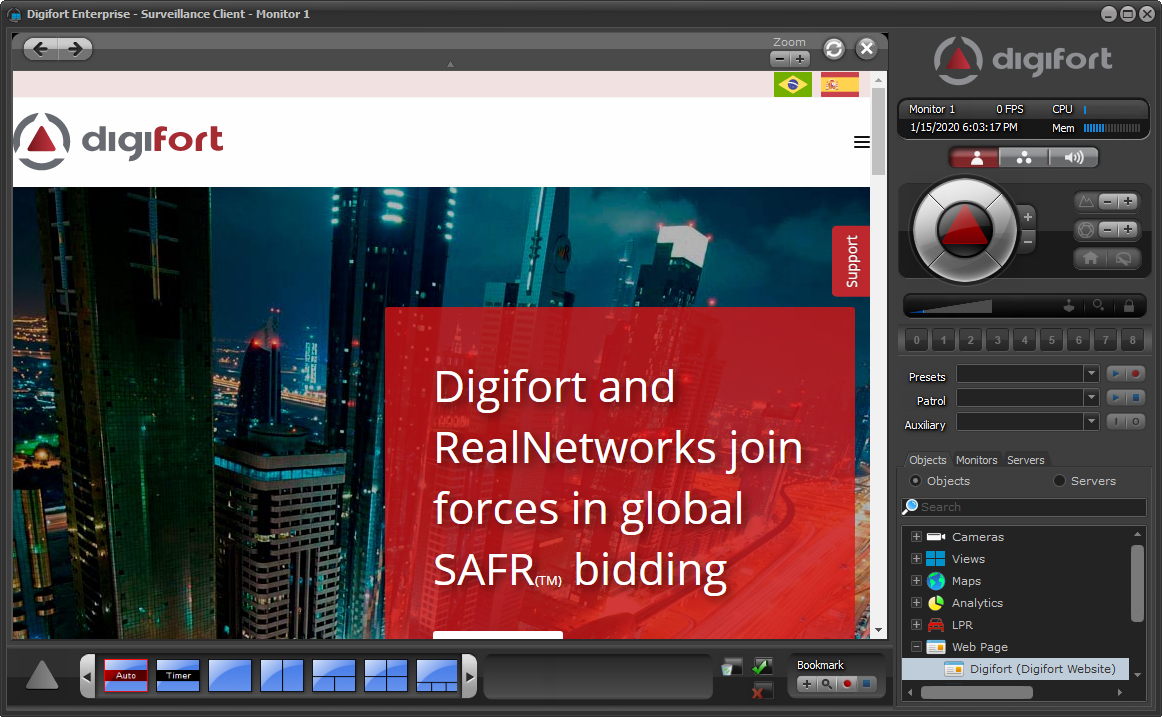Decrease focus next to mountain icon

(x=1107, y=201)
